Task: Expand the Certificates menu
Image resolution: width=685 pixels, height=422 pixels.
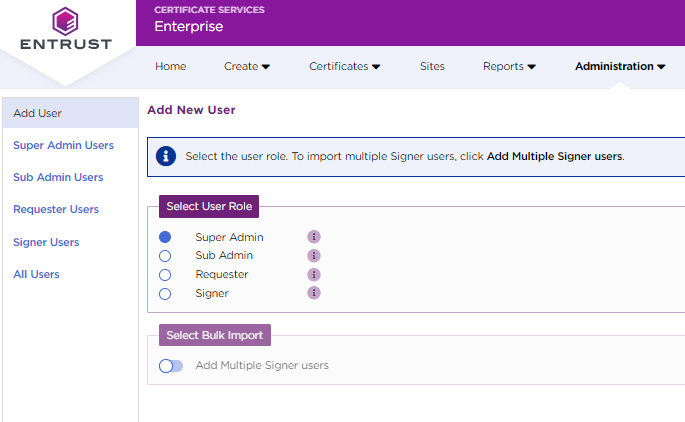Action: point(344,67)
